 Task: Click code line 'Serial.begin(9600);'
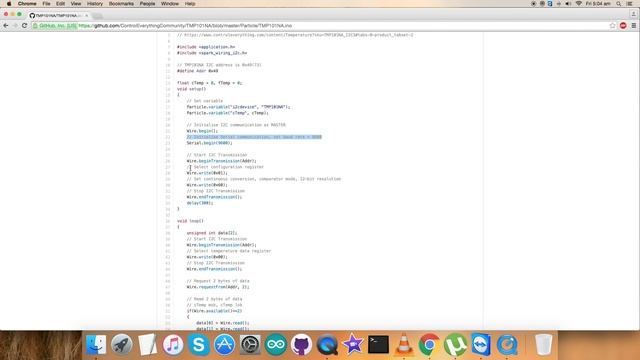point(209,143)
